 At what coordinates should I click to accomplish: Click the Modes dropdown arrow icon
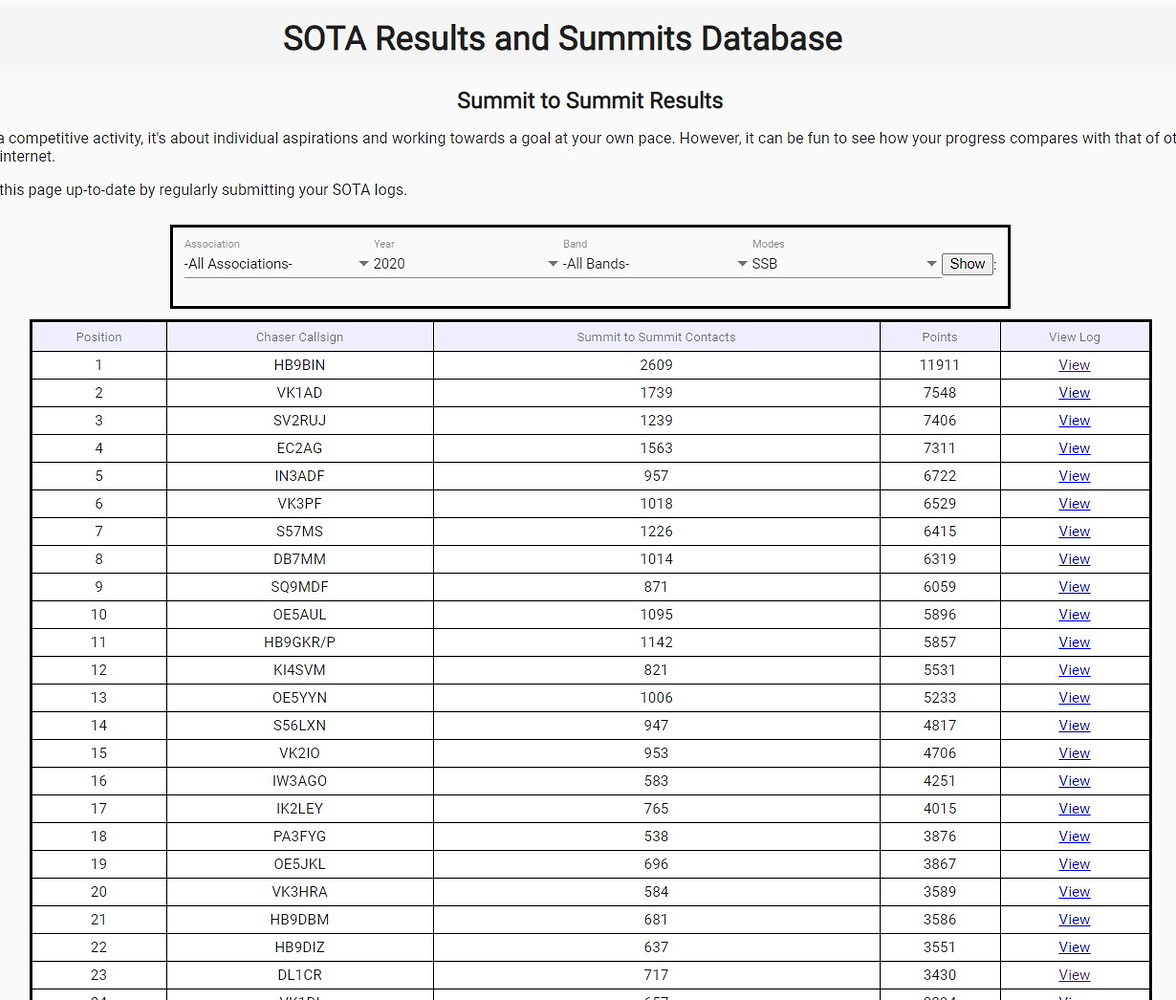click(931, 263)
